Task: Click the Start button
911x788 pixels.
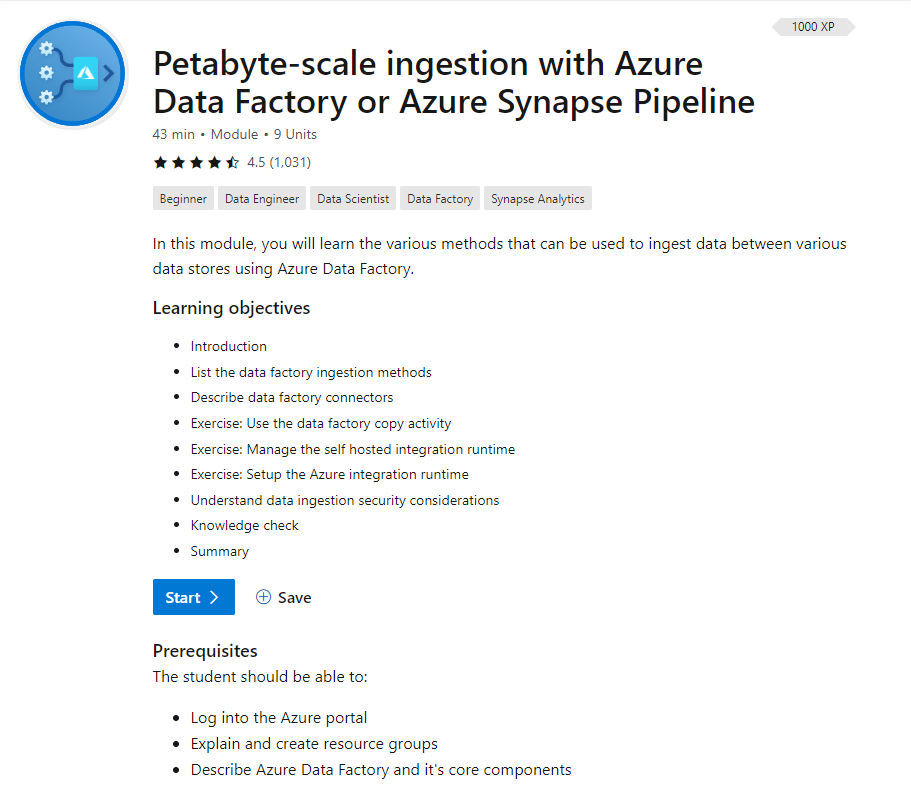Action: (193, 596)
